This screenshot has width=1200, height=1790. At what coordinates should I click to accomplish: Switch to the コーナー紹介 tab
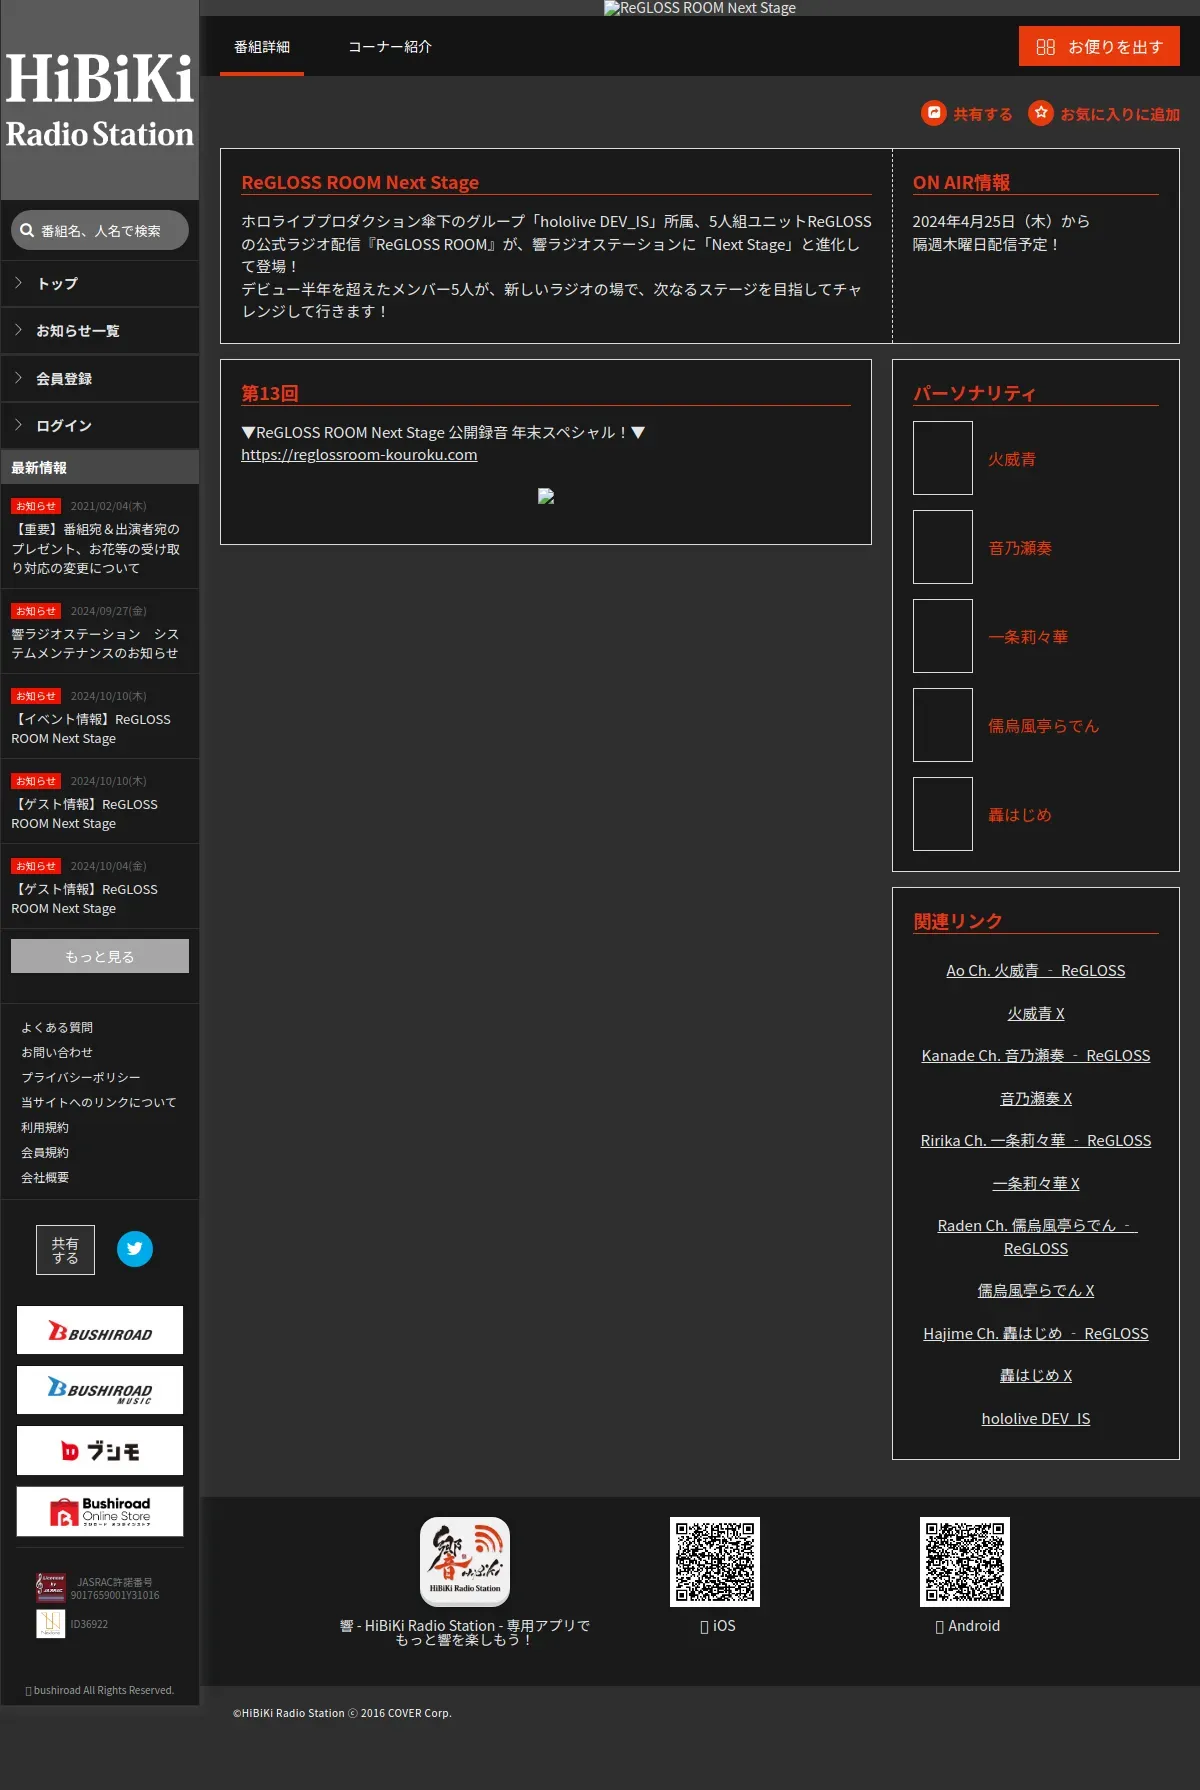(390, 47)
